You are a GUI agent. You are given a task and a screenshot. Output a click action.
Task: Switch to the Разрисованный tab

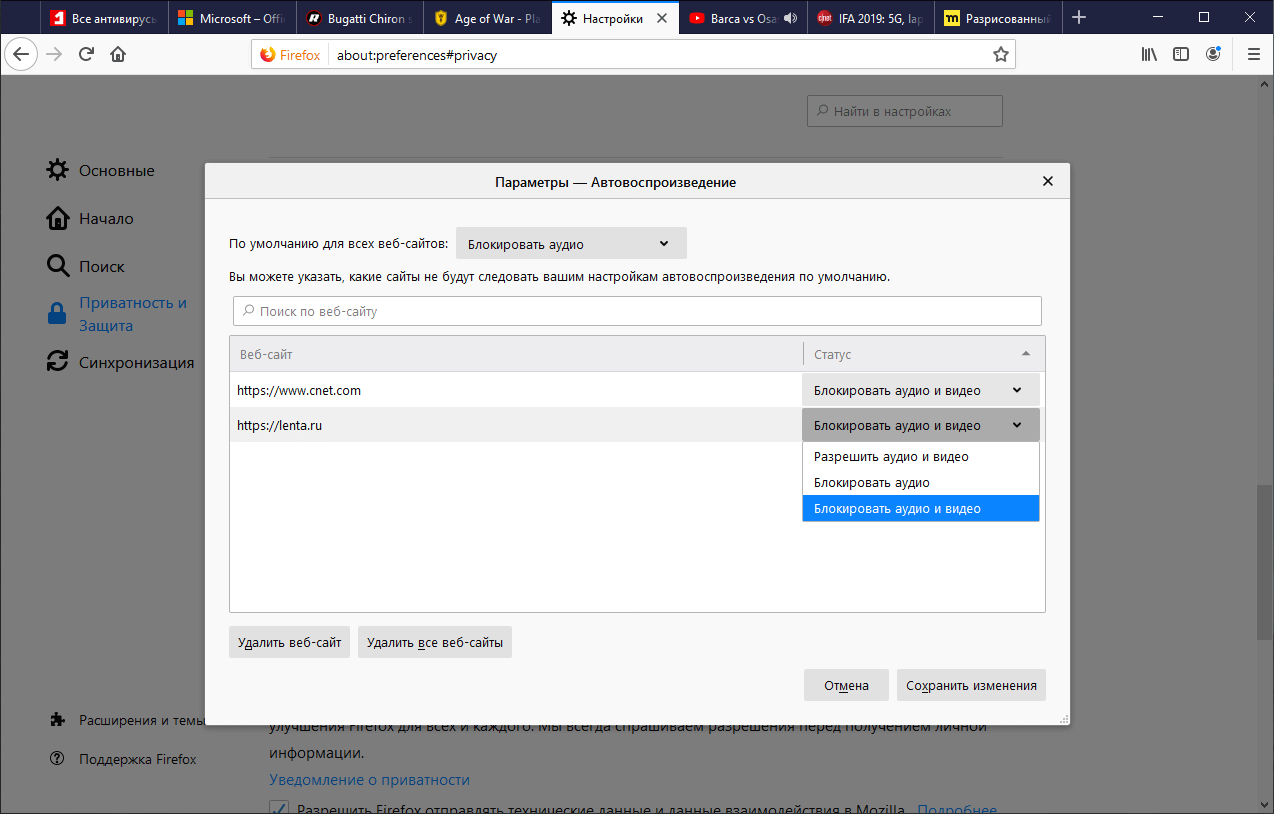(x=997, y=18)
